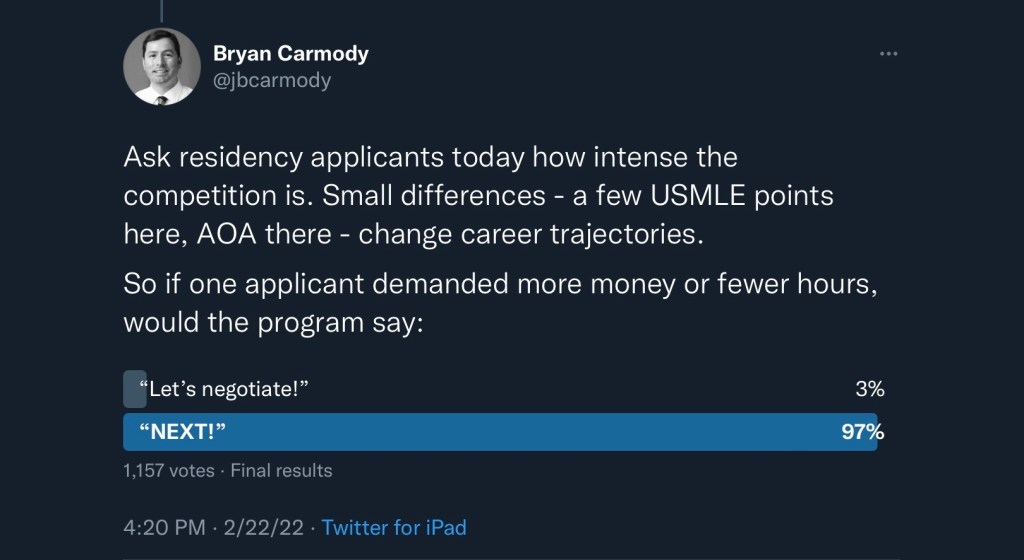
Task: Click Bryan Carmody's profile photo
Action: click(158, 67)
